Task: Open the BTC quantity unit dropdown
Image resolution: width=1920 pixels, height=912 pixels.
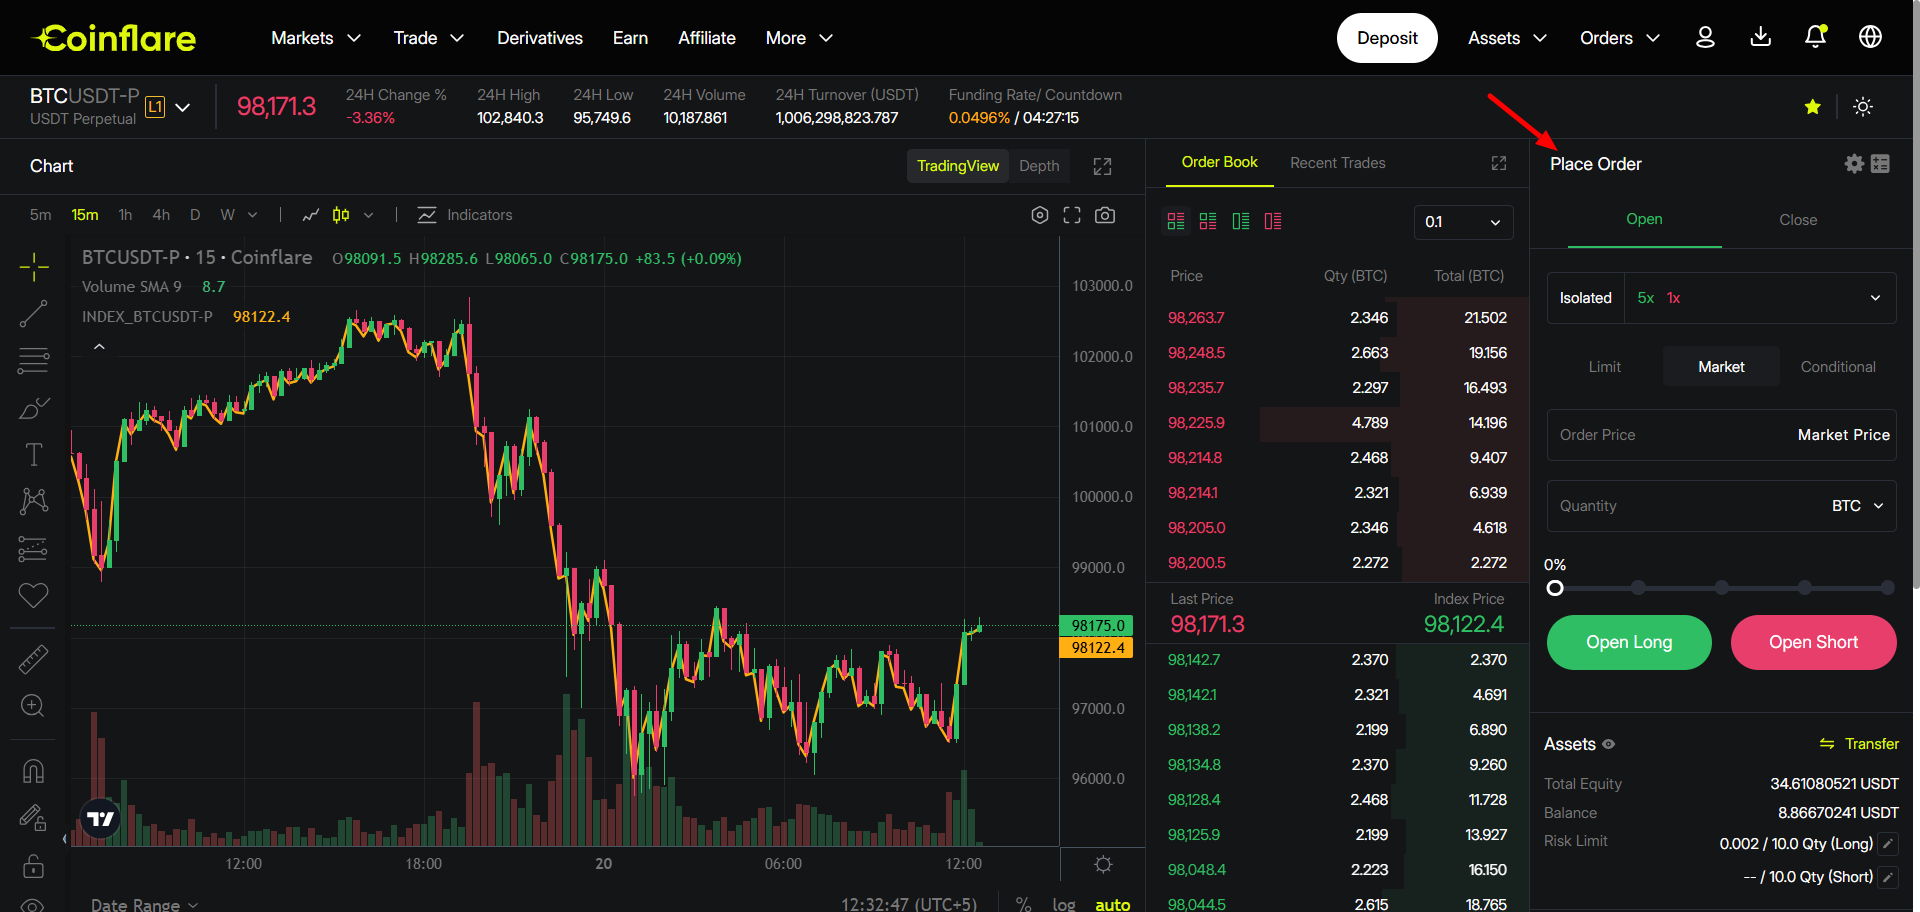Action: click(1857, 506)
